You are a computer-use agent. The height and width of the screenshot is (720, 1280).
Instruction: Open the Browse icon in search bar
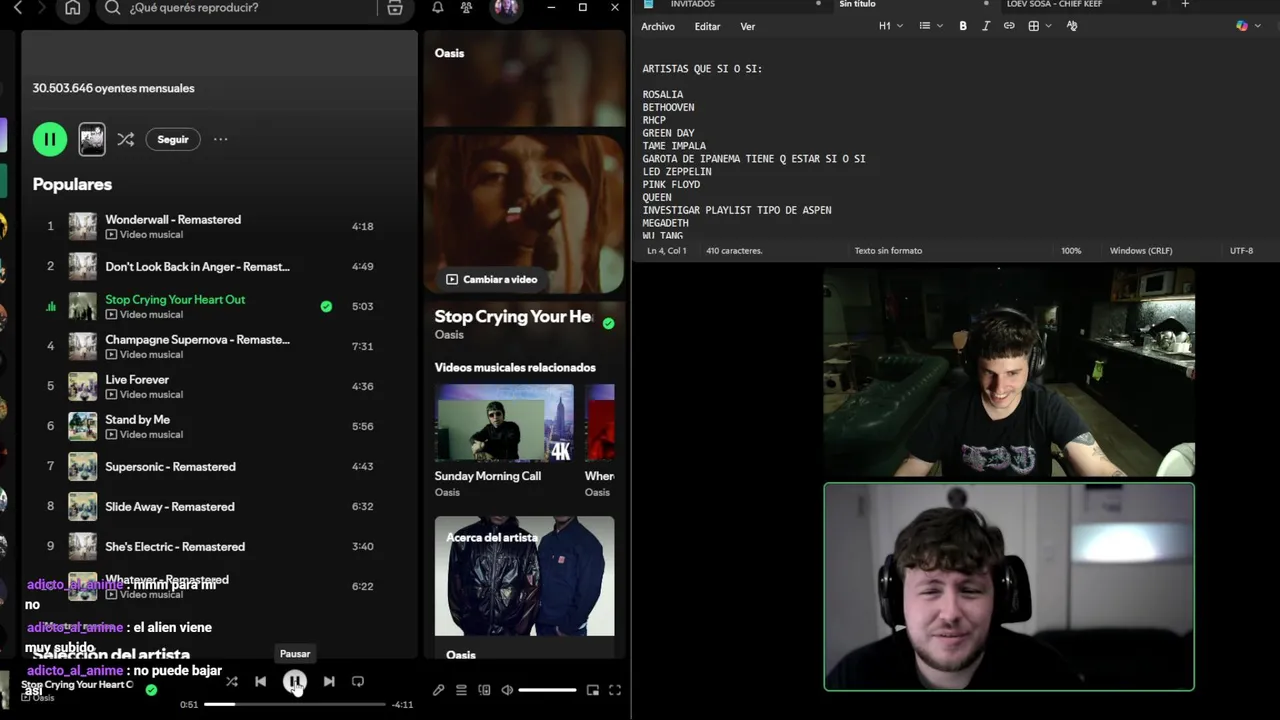[395, 8]
